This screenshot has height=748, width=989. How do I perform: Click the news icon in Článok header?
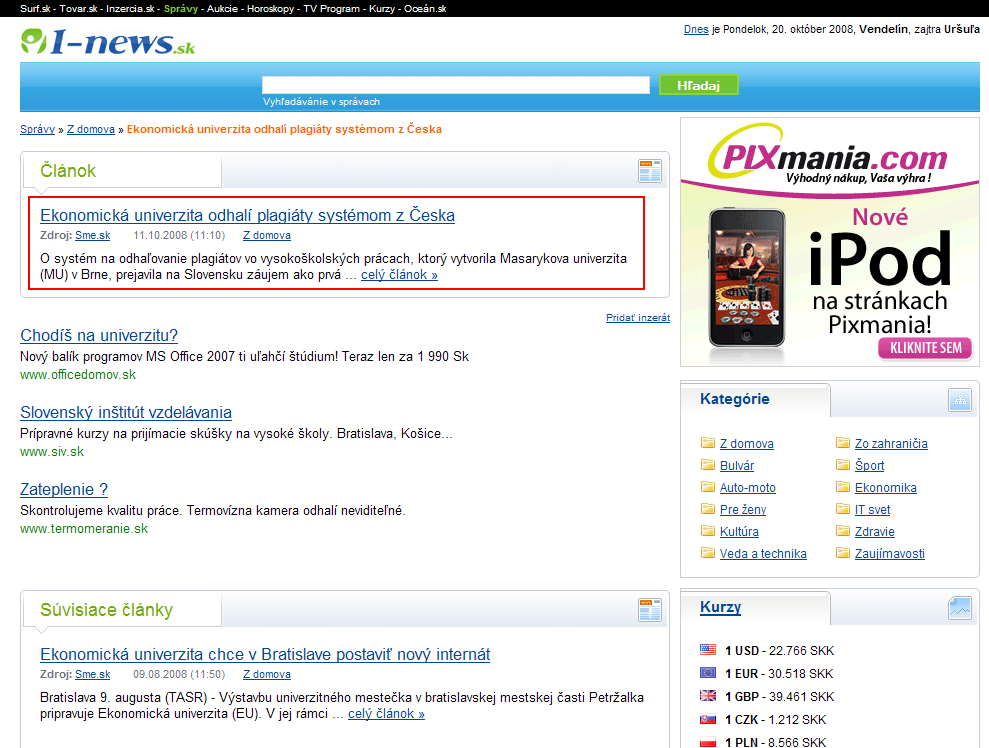pos(650,171)
